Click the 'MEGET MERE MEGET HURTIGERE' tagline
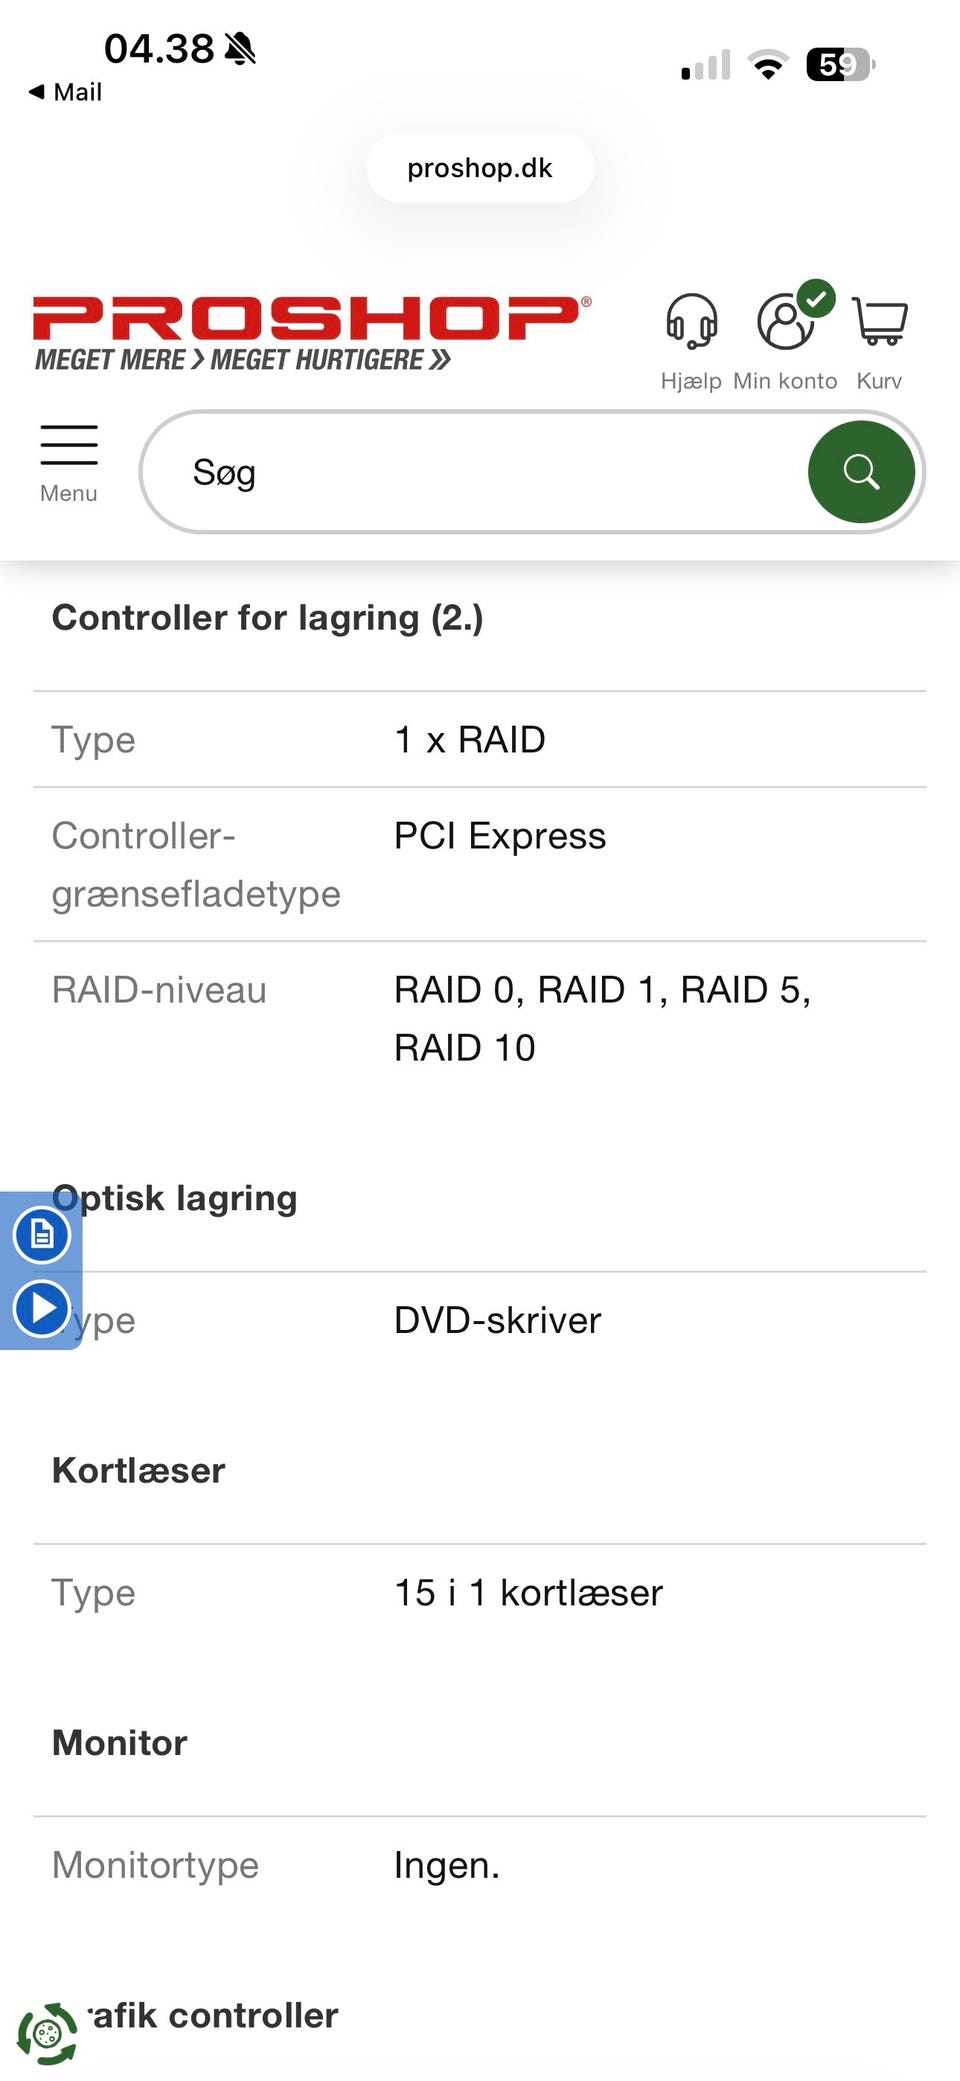The height and width of the screenshot is (2081, 960). coord(243,361)
